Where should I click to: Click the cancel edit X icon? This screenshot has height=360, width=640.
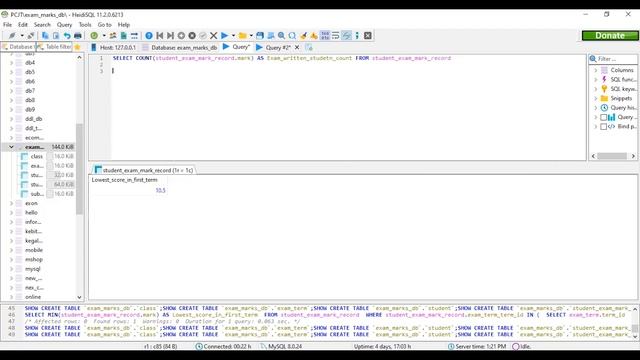pos(213,36)
